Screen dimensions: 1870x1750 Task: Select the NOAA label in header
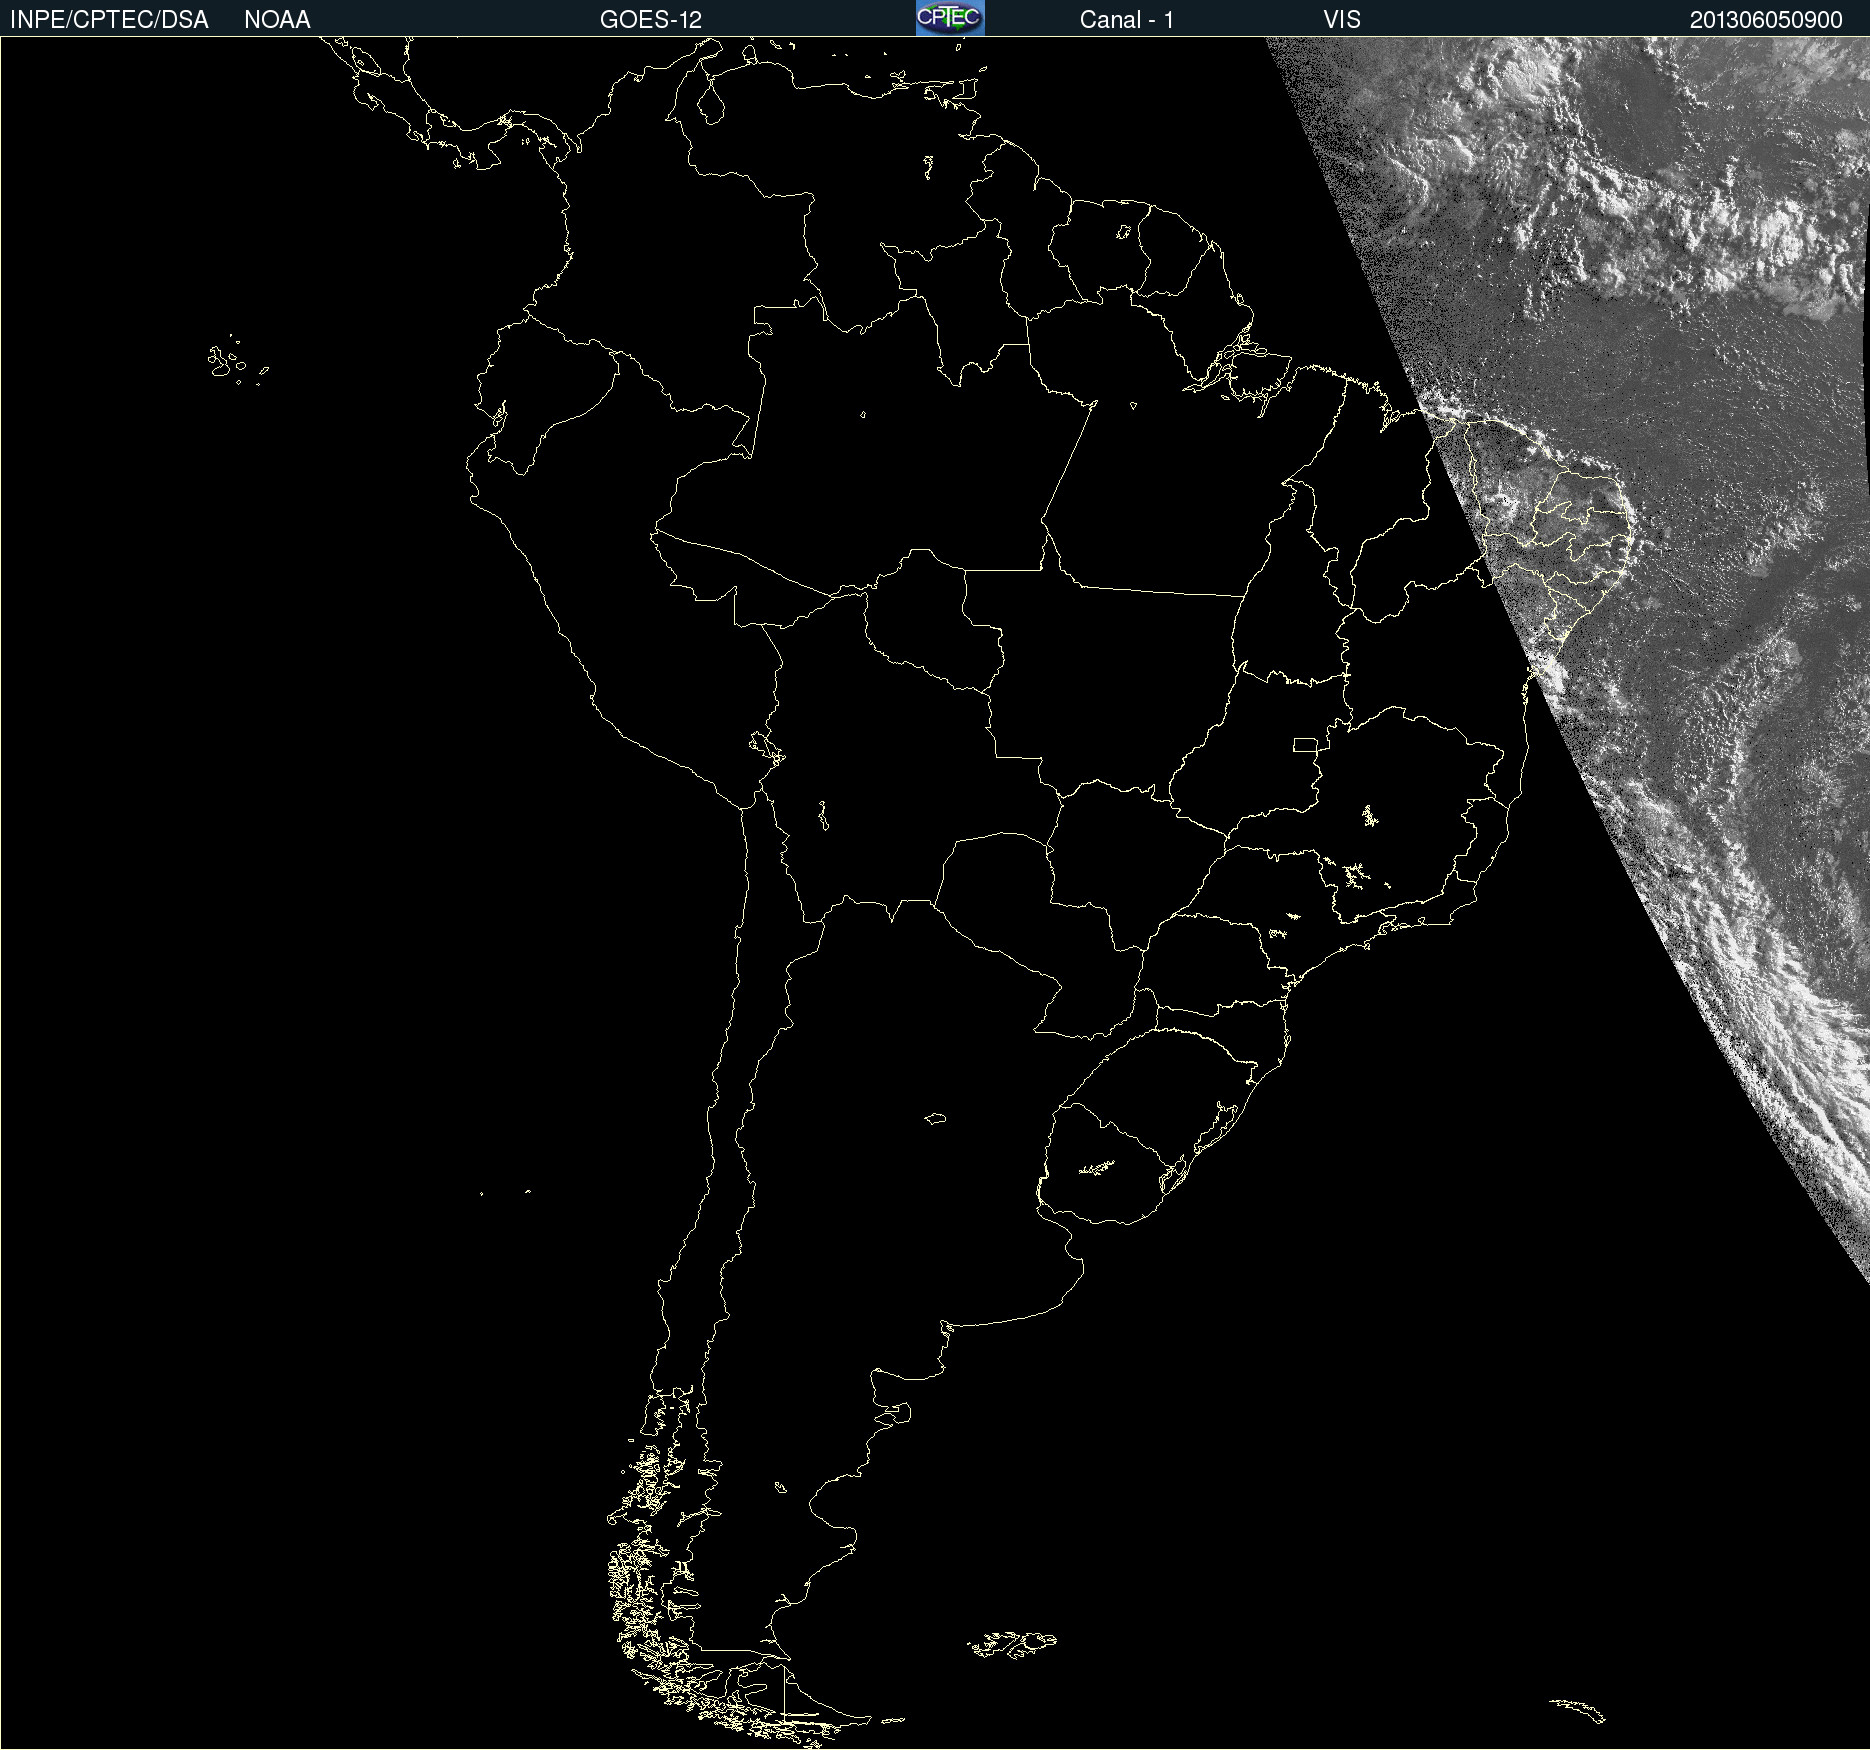click(x=277, y=20)
